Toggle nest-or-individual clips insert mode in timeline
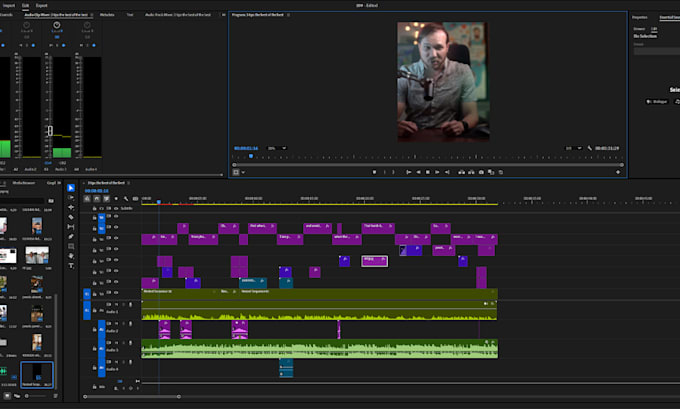This screenshot has height=409, width=680. [x=87, y=199]
